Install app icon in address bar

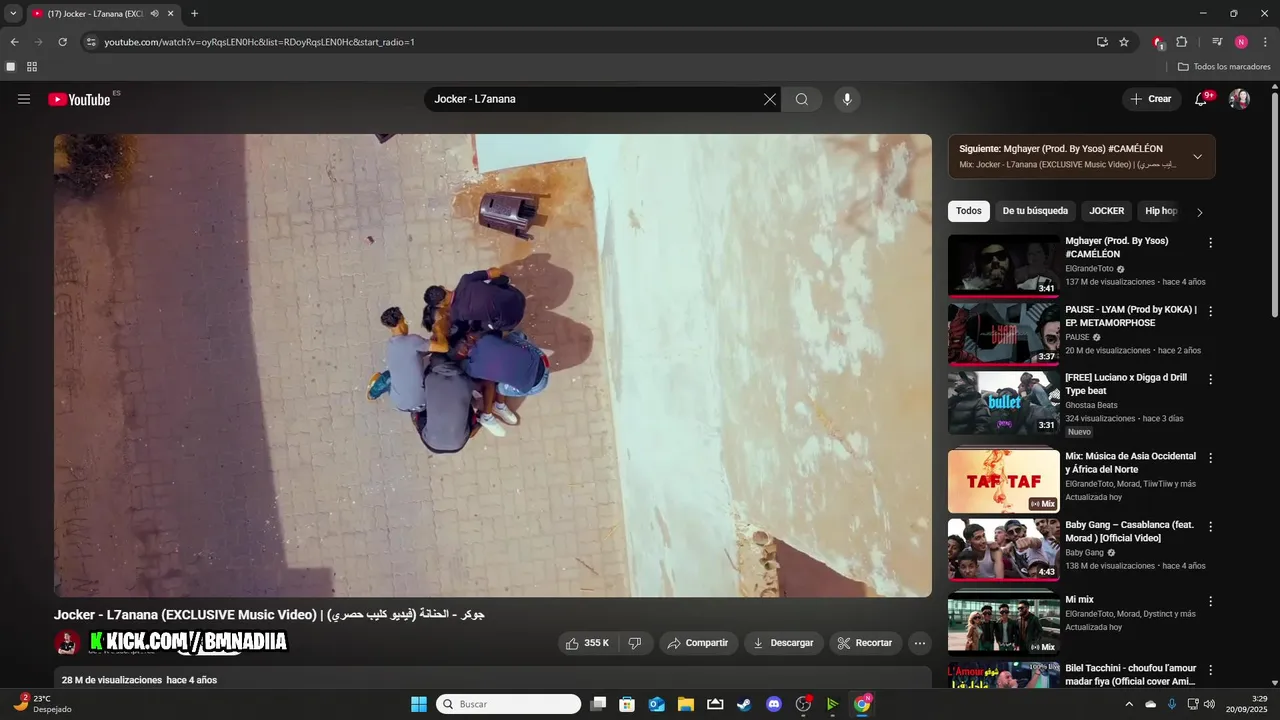tap(1102, 42)
